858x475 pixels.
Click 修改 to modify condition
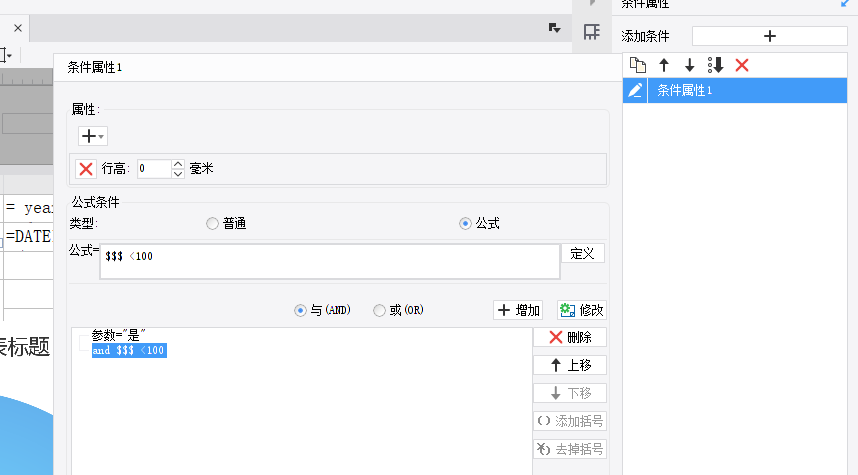[582, 310]
